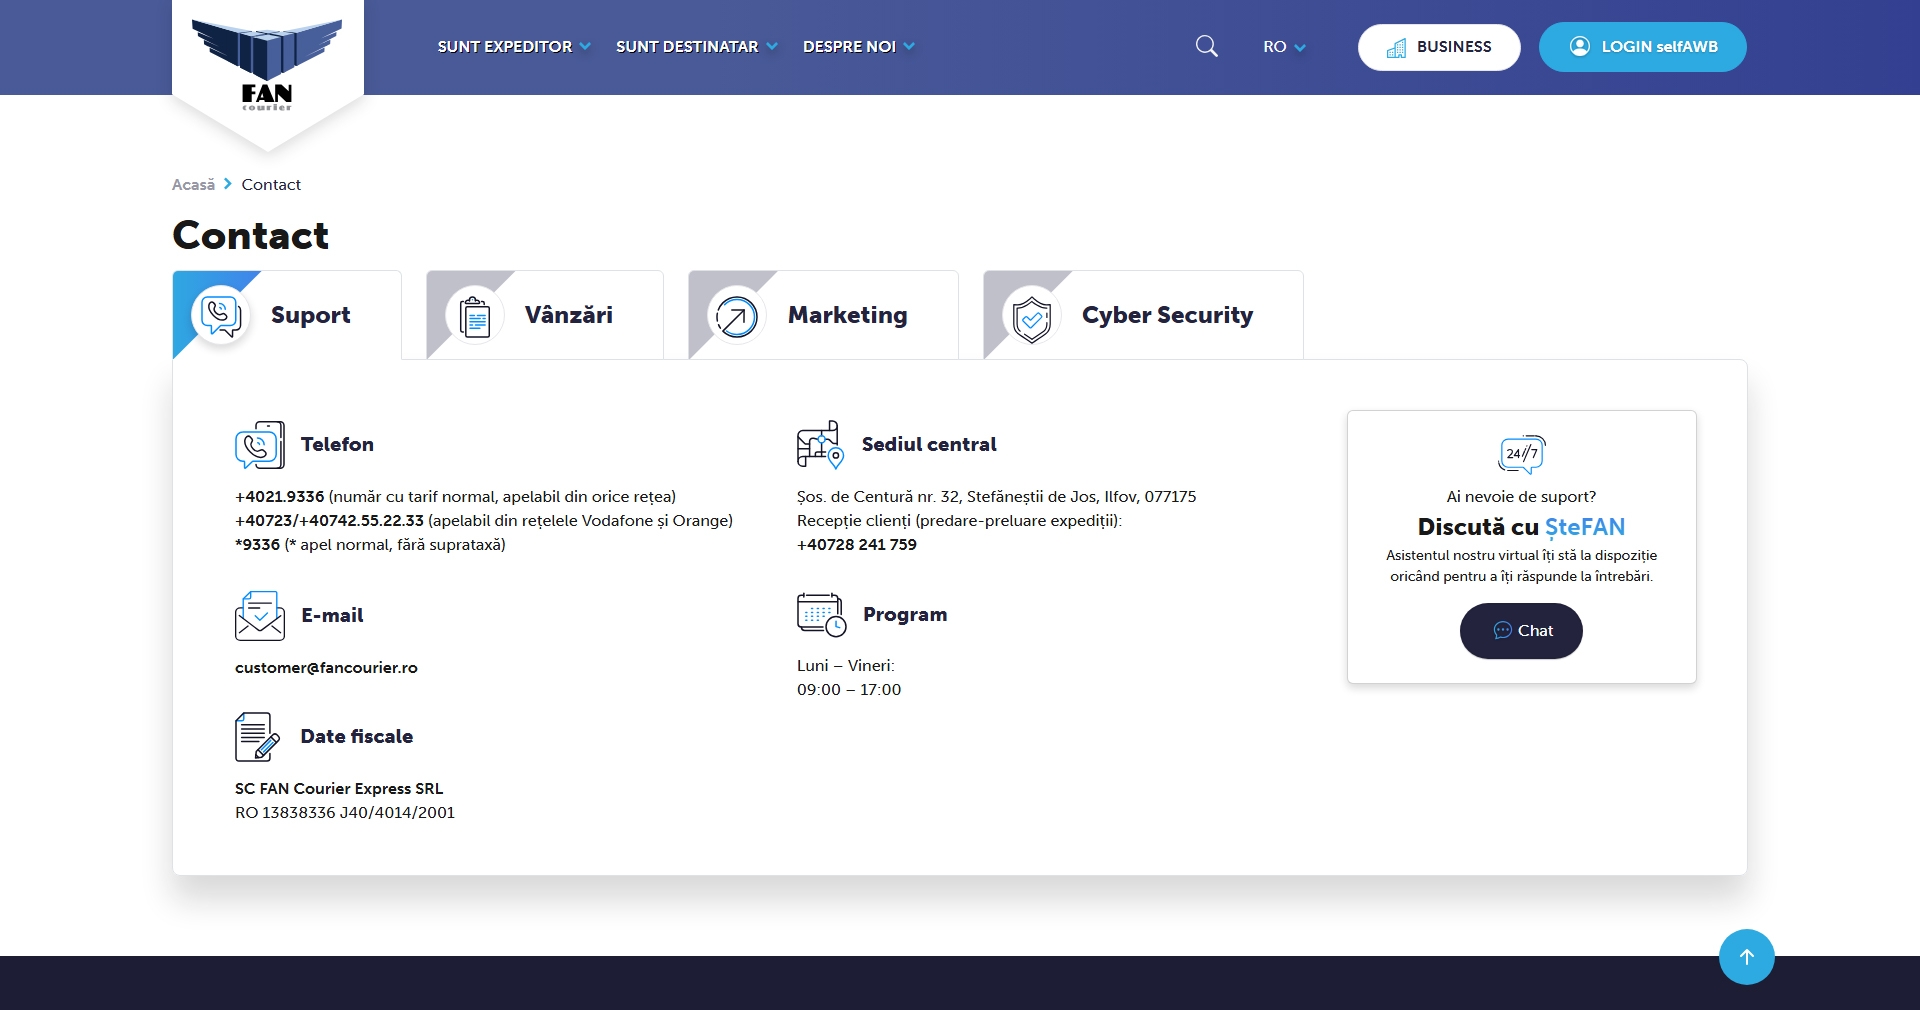Image resolution: width=1920 pixels, height=1010 pixels.
Task: Click the Telefon phone icon
Action: point(259,445)
